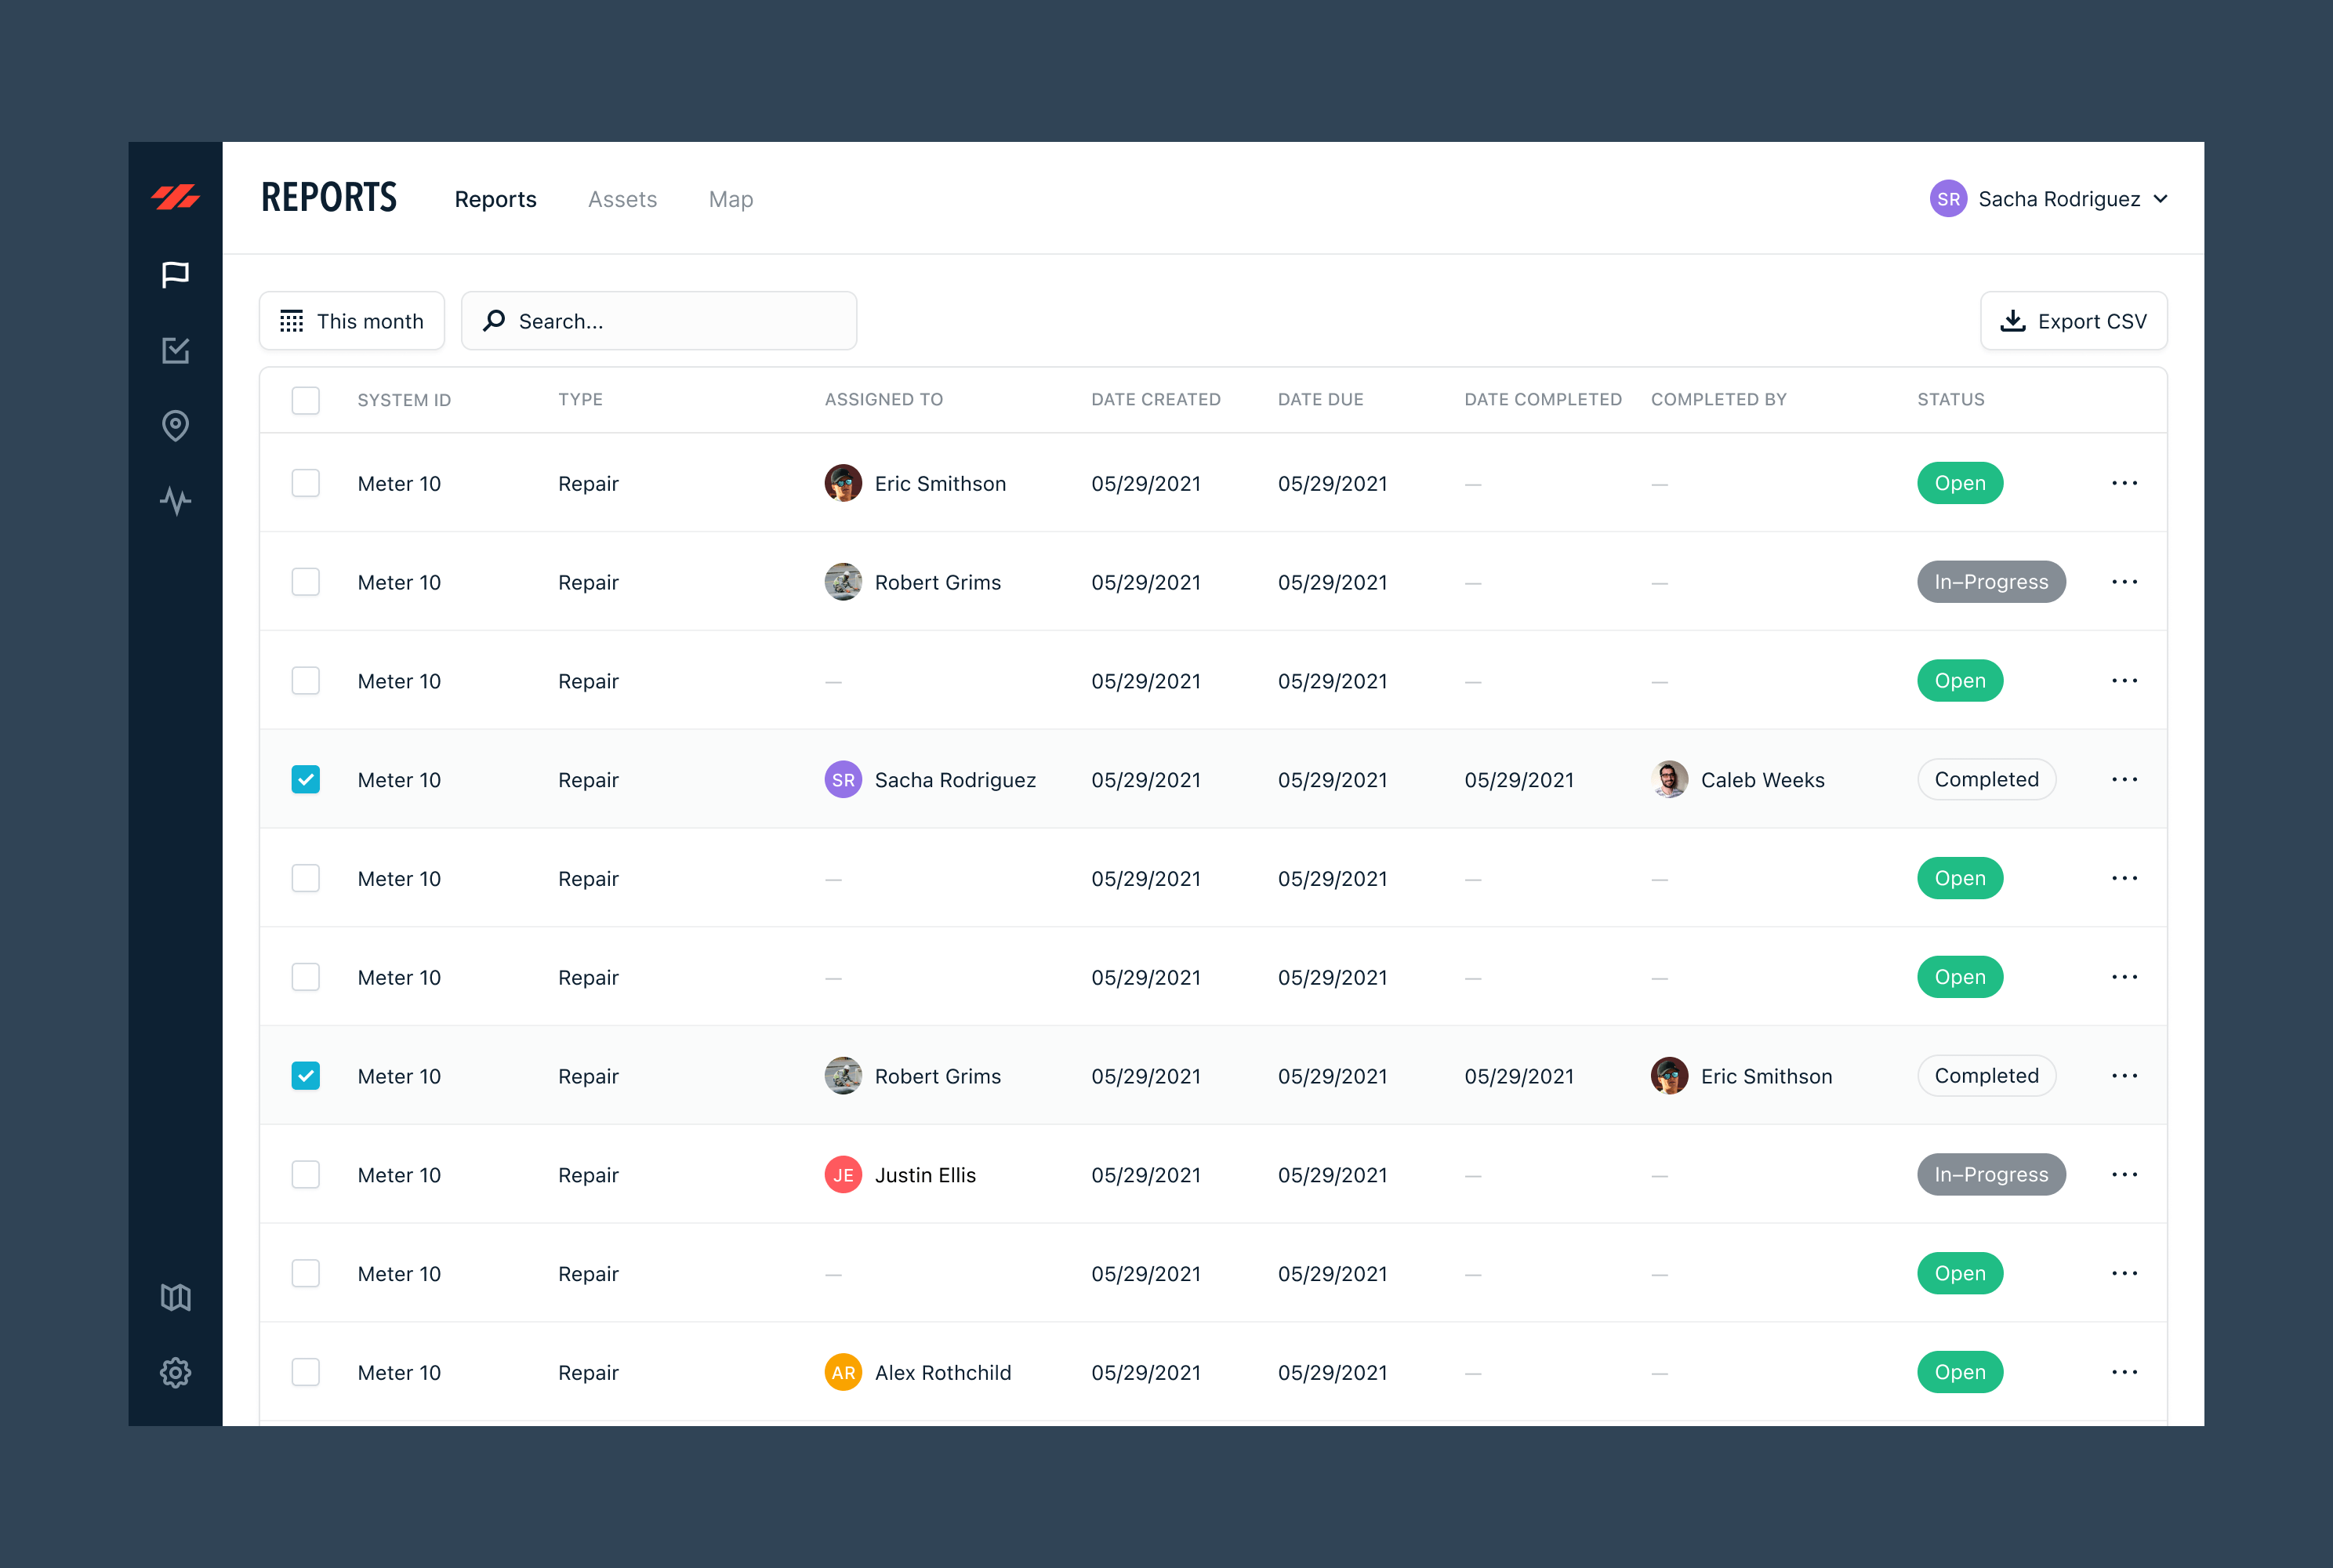Screen dimensions: 2333x1568
Task: Open row actions menu for Justin Ellis row
Action: [x=2124, y=1174]
